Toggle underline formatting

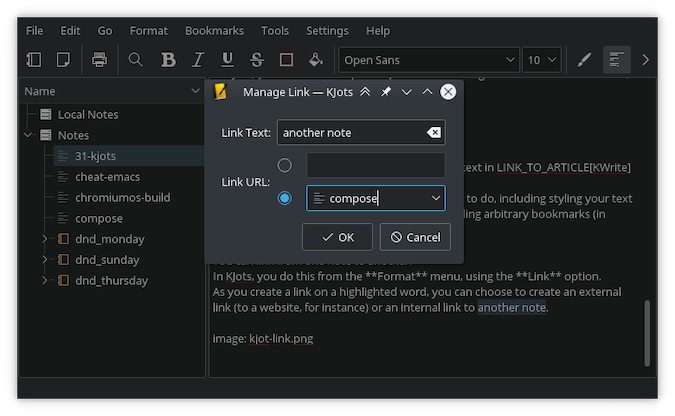click(227, 59)
